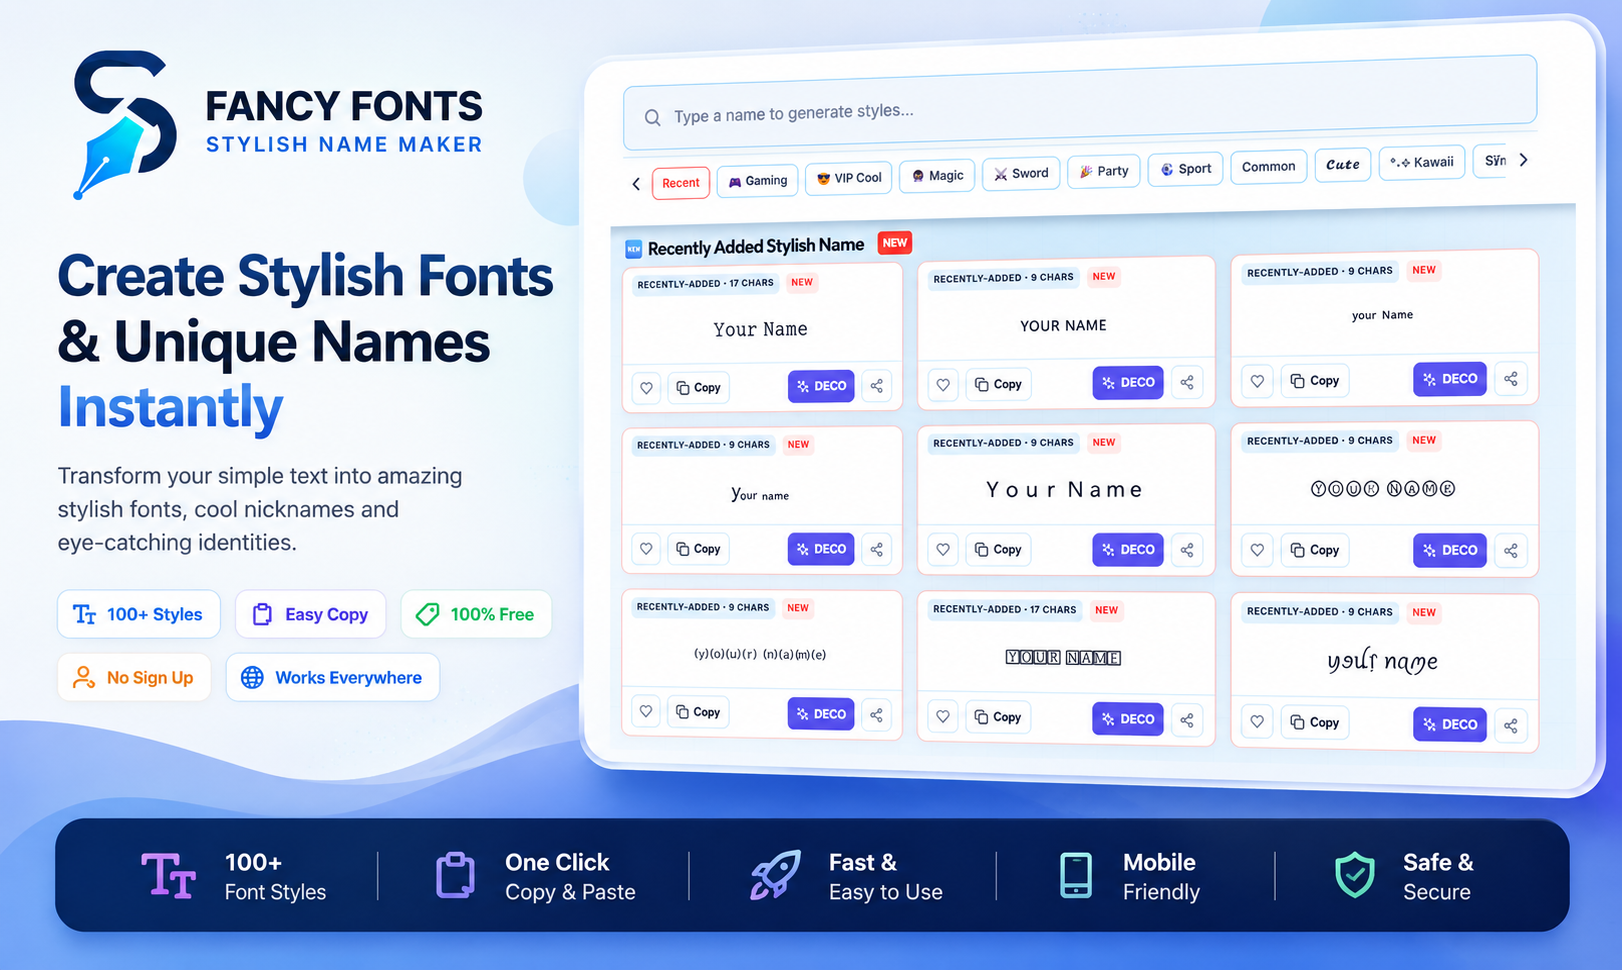Click the 100% Free badge
Viewport: 1622px width, 970px height.
pos(476,614)
